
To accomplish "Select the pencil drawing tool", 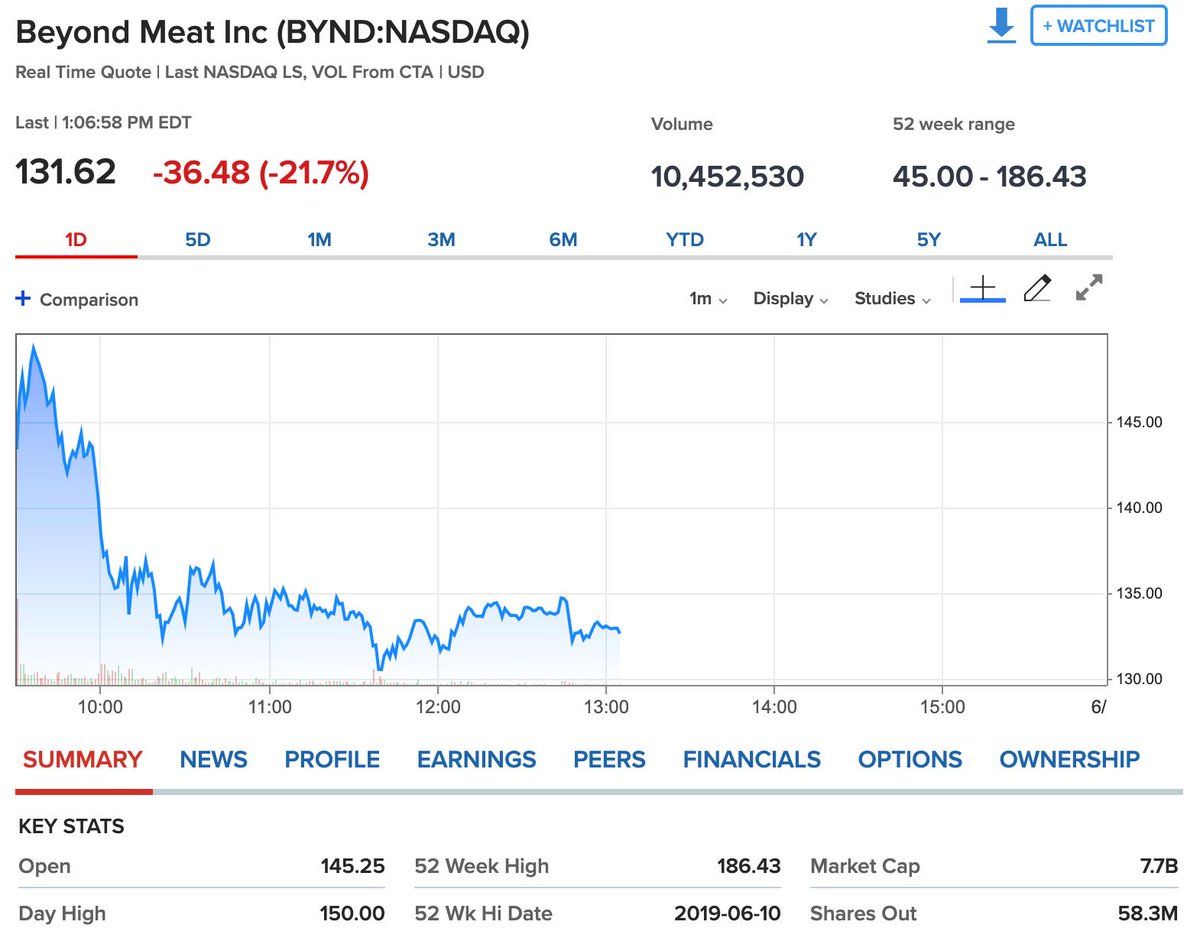I will point(1037,289).
